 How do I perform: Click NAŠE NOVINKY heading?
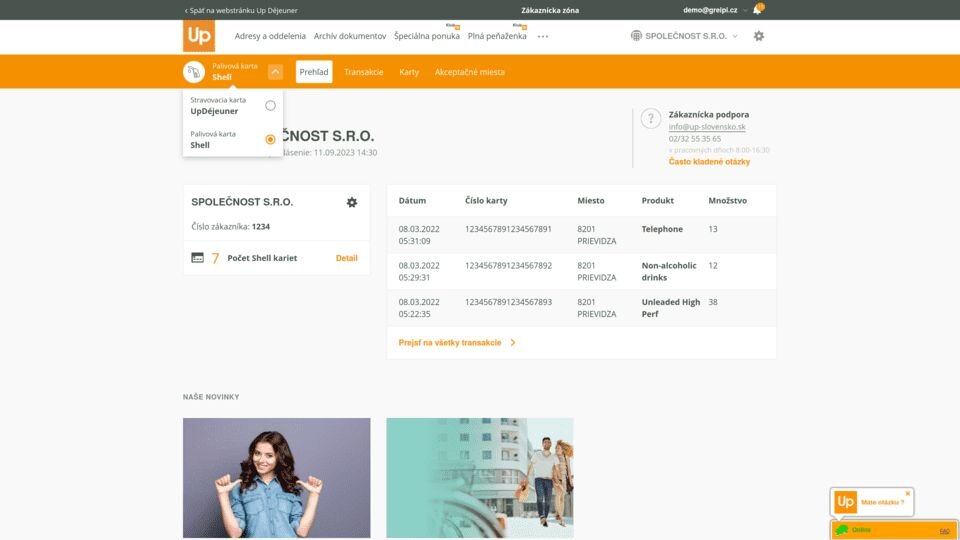(x=211, y=397)
